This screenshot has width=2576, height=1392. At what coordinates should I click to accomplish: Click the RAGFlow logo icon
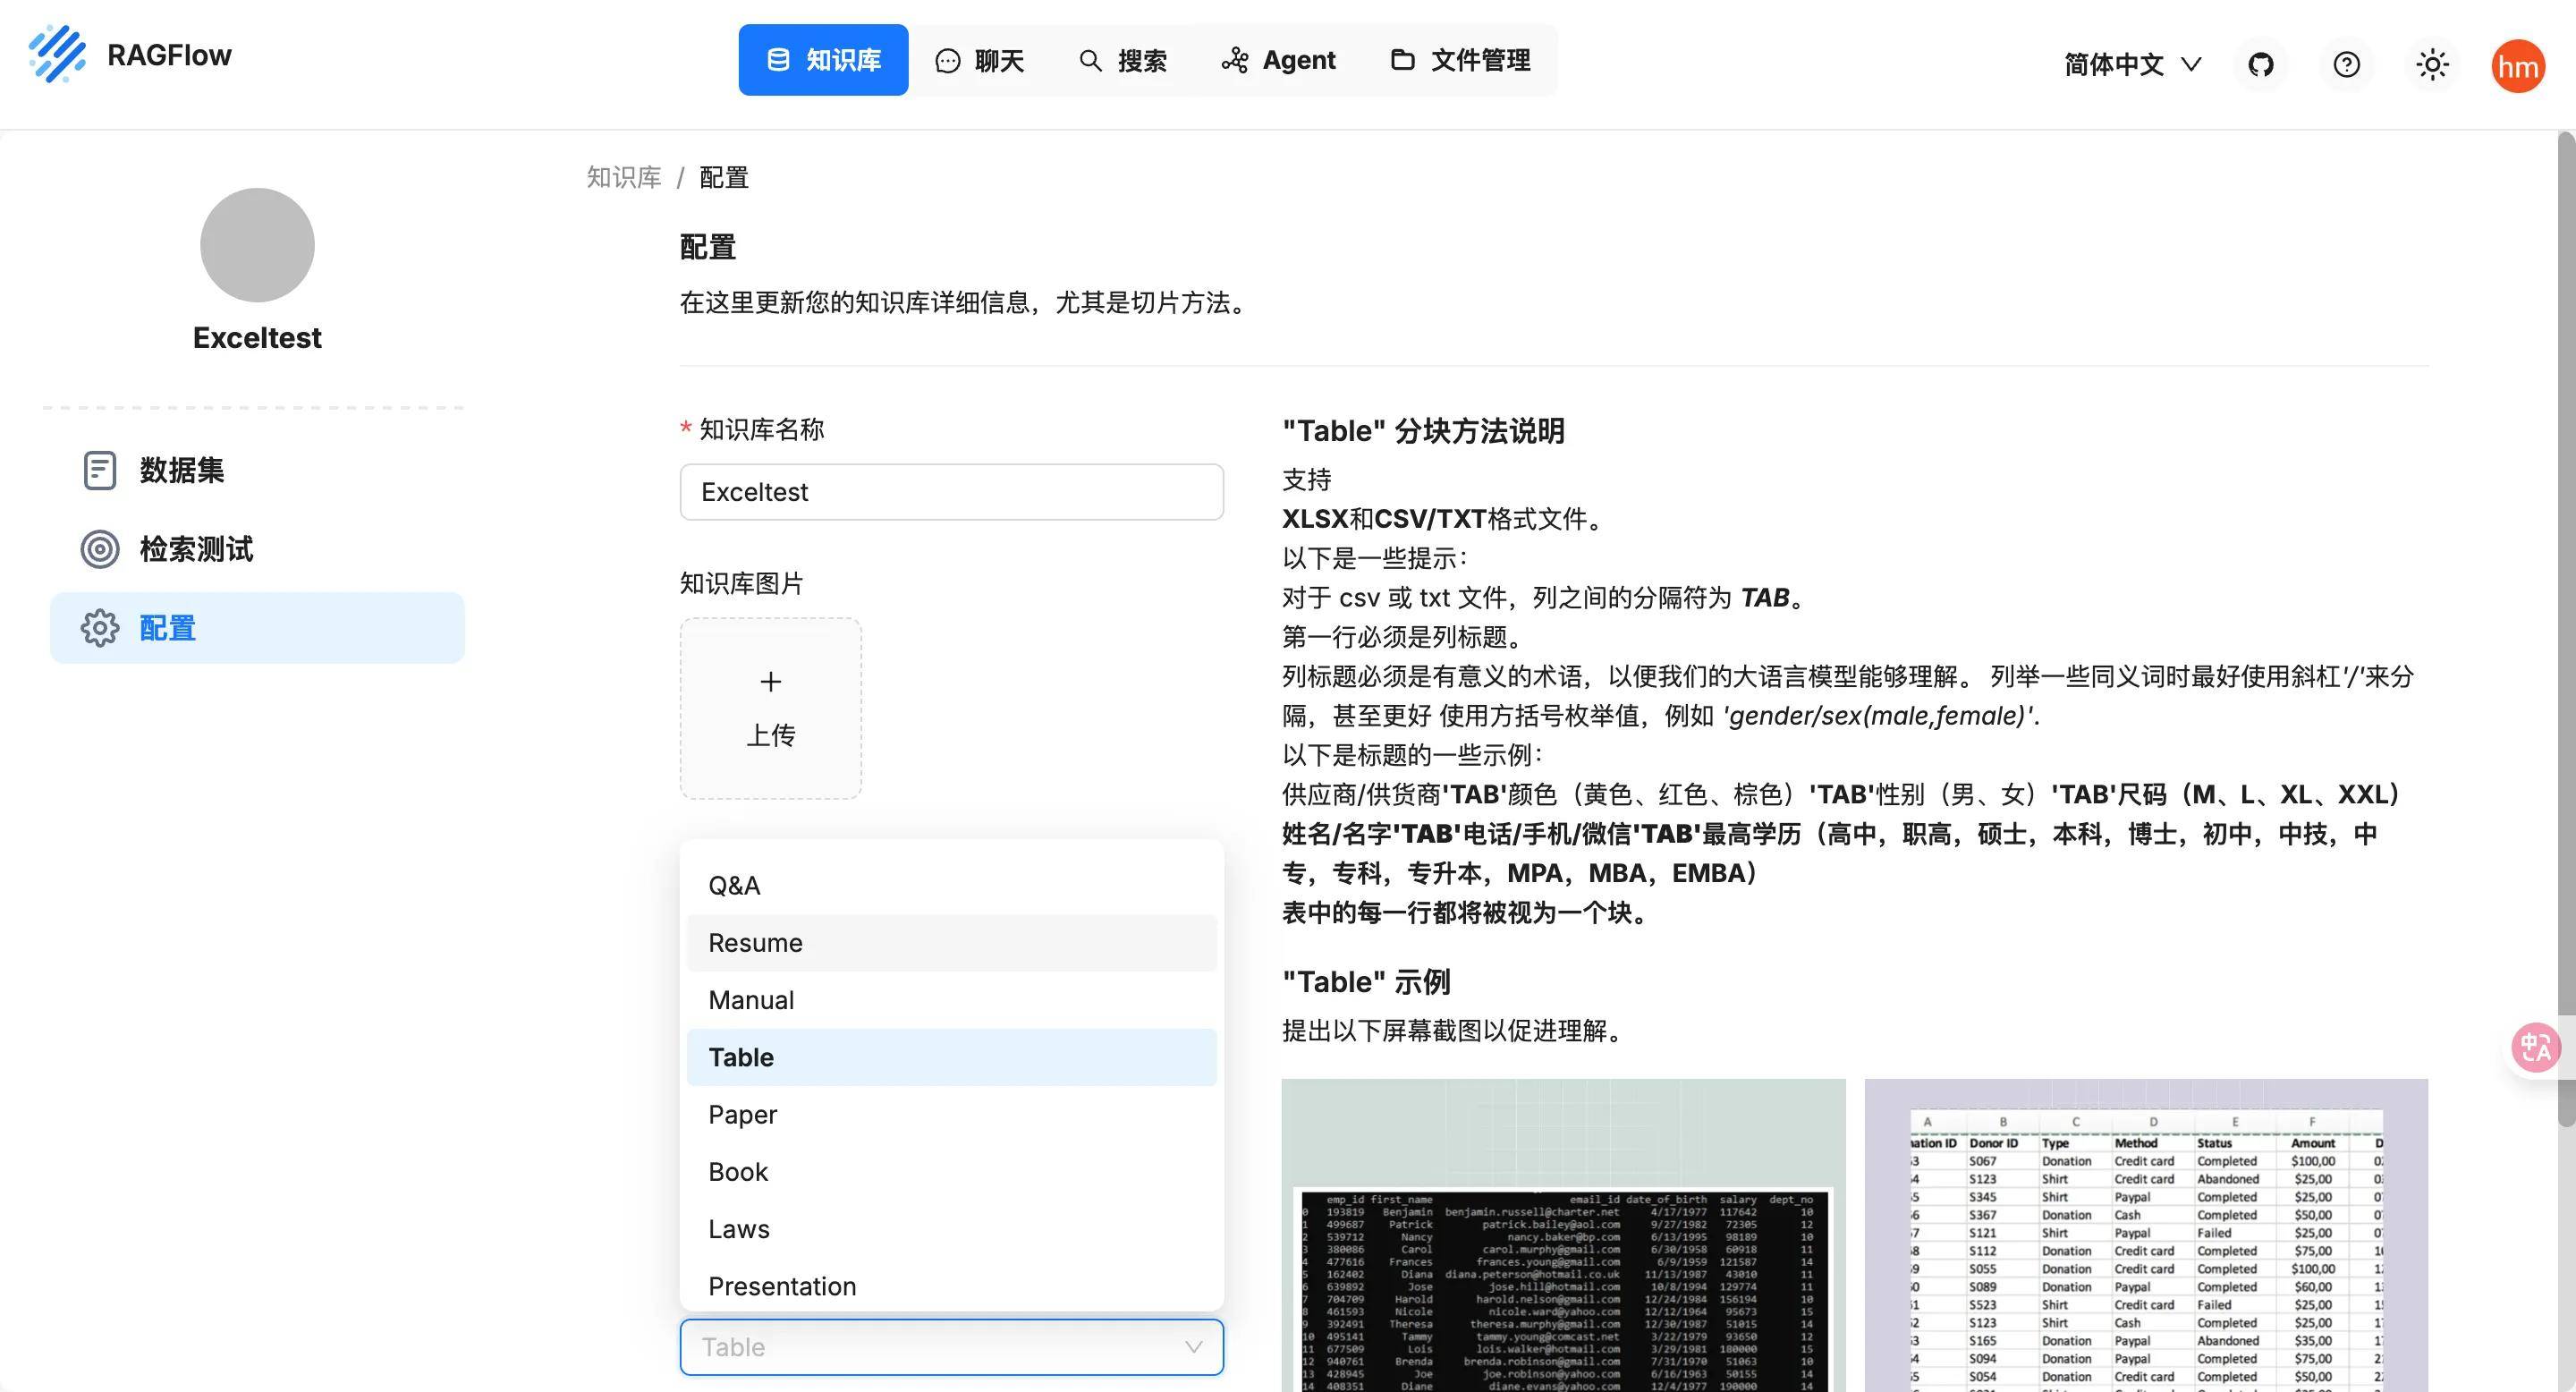[58, 55]
